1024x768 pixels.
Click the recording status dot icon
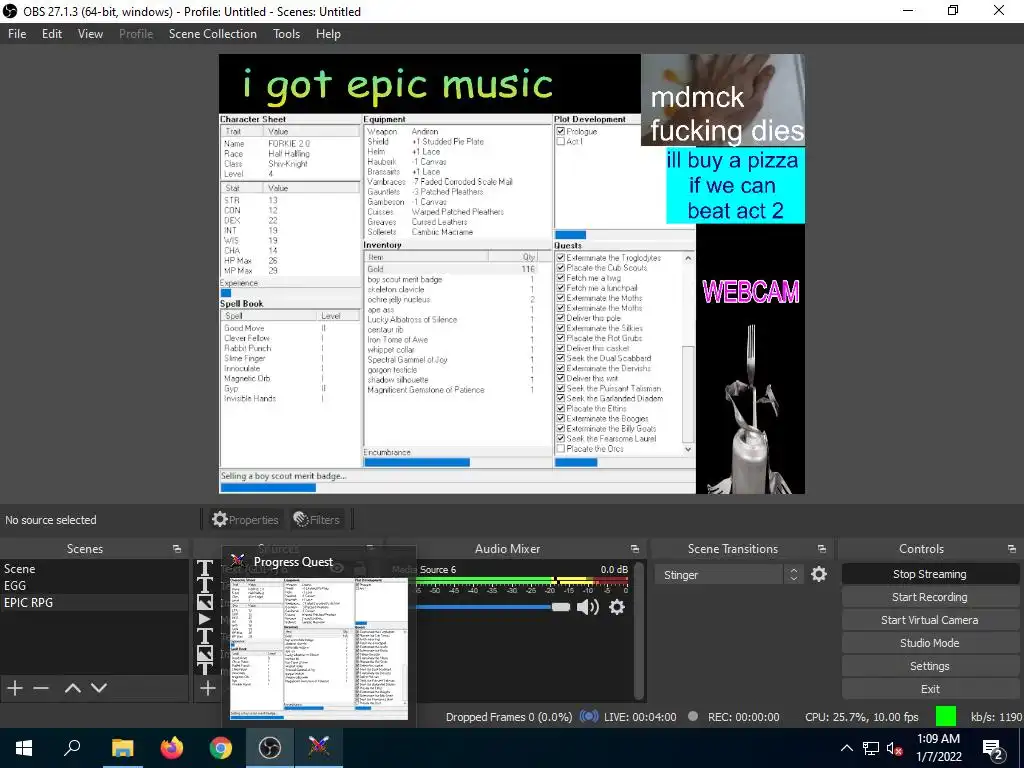[x=693, y=716]
